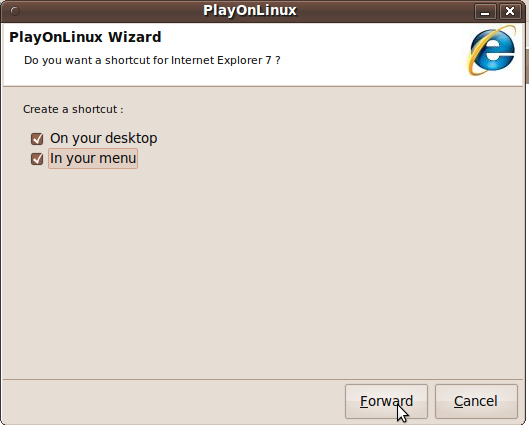This screenshot has height=425, width=529.
Task: Toggle the 'On your desktop' checkbox
Action: click(37, 139)
